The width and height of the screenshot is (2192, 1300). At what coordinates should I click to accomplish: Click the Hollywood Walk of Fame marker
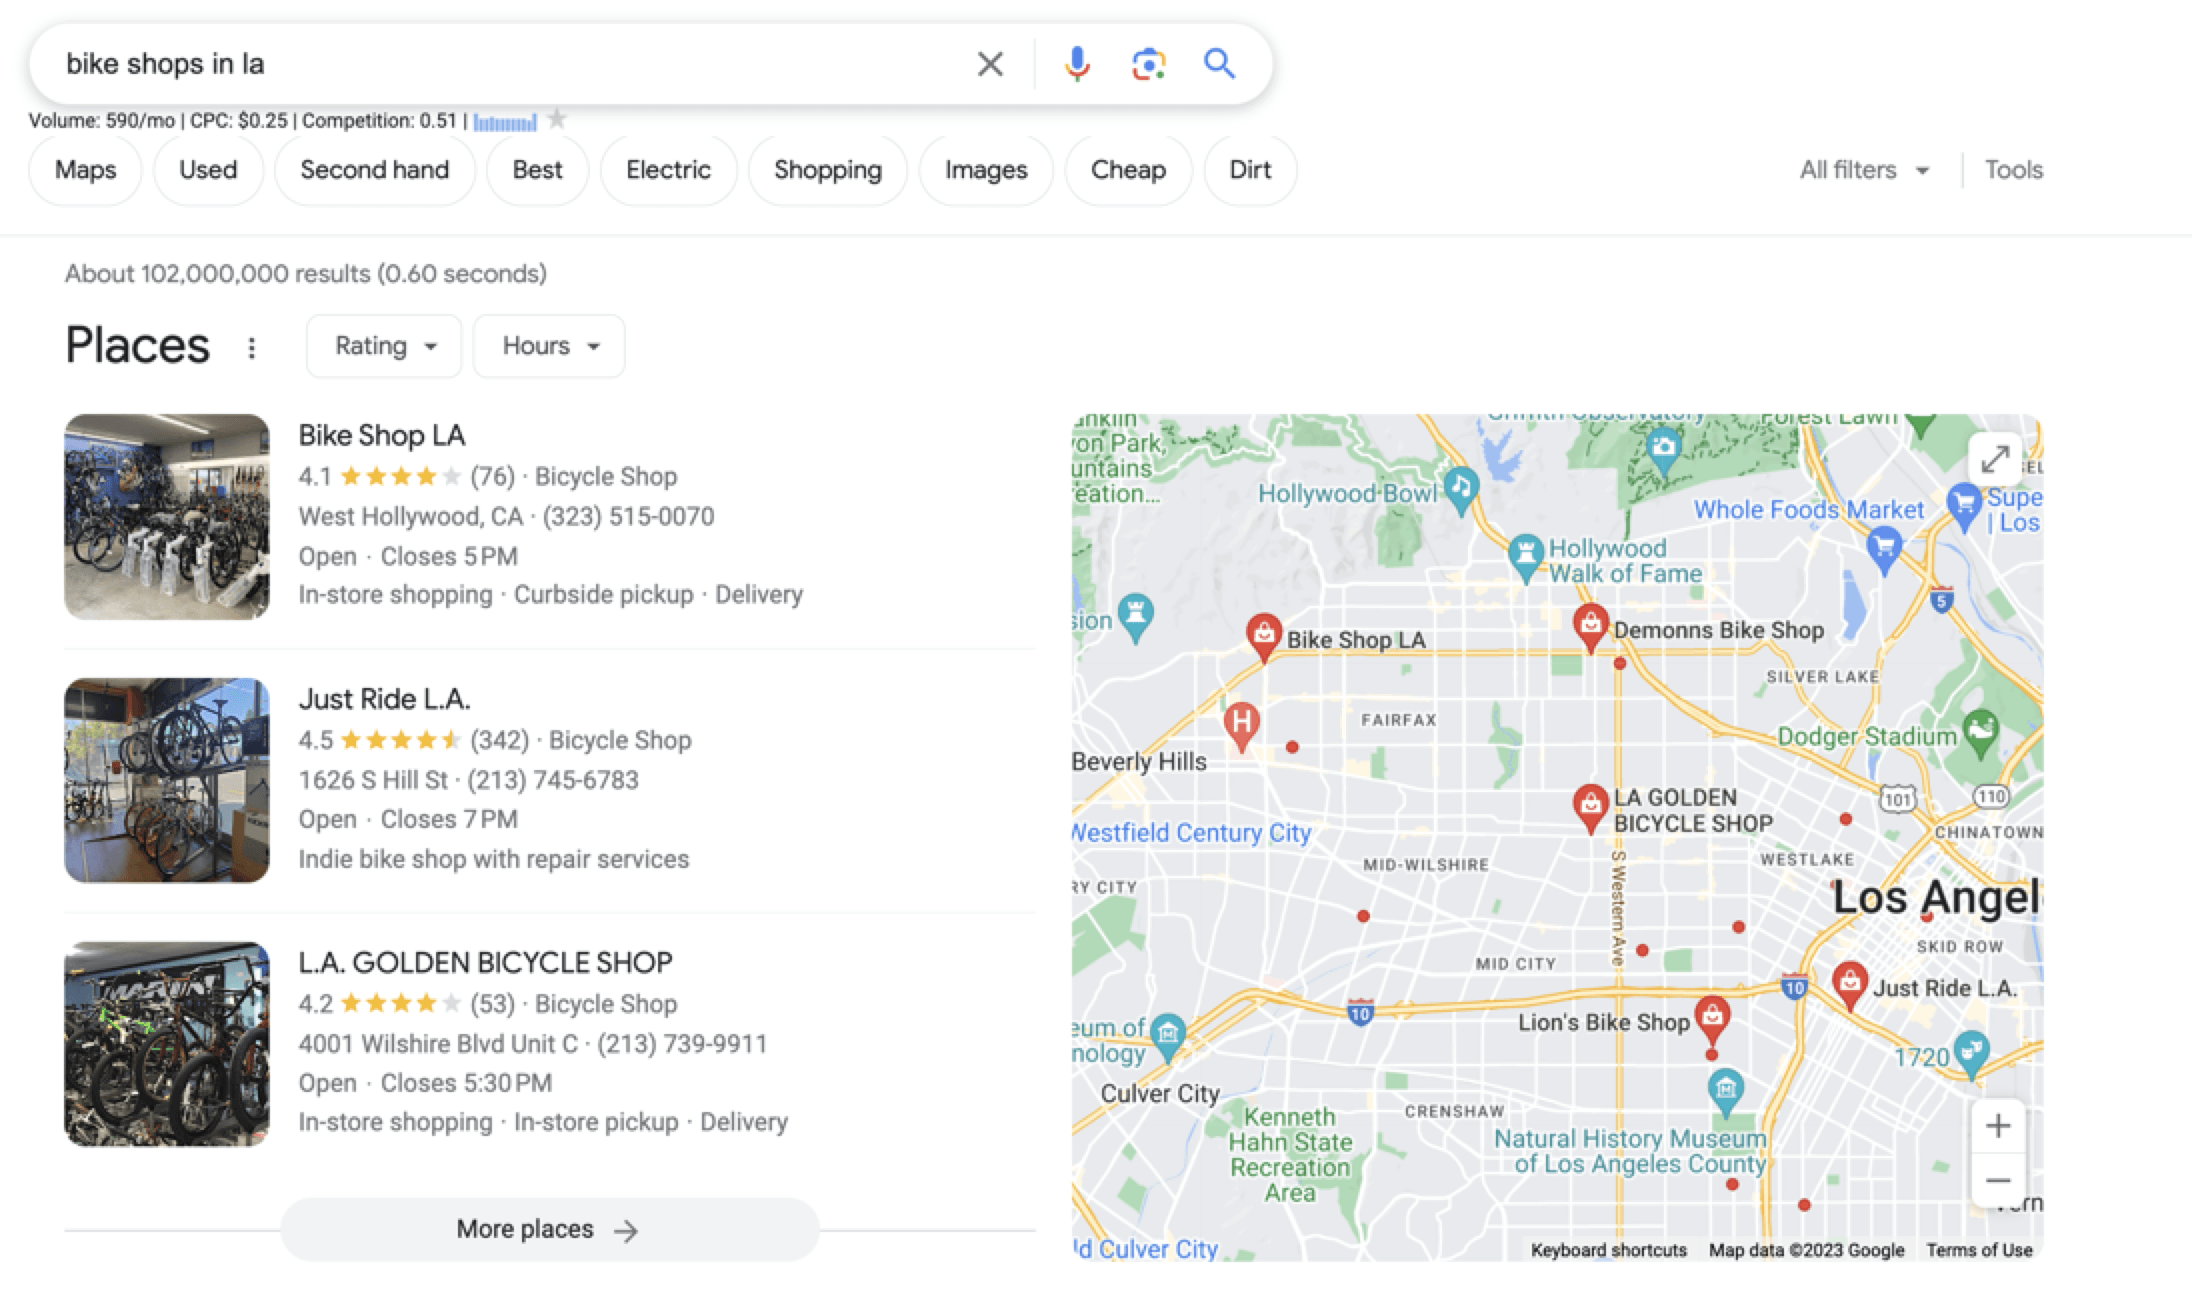click(1526, 558)
